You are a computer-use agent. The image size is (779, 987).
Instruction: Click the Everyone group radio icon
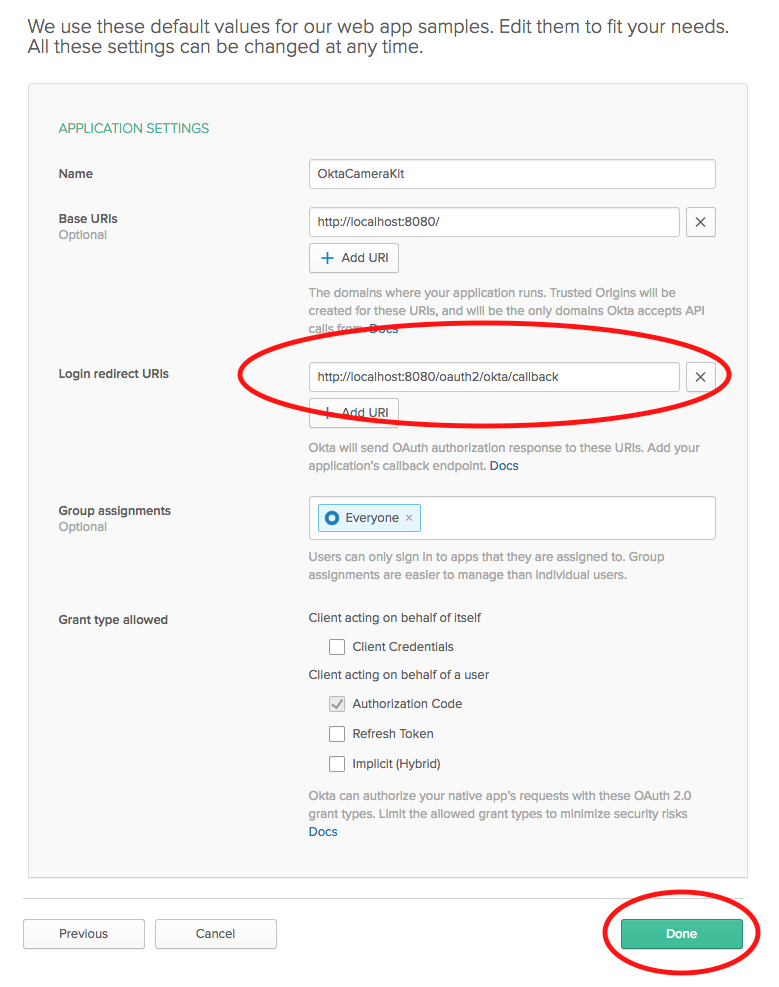coord(332,518)
